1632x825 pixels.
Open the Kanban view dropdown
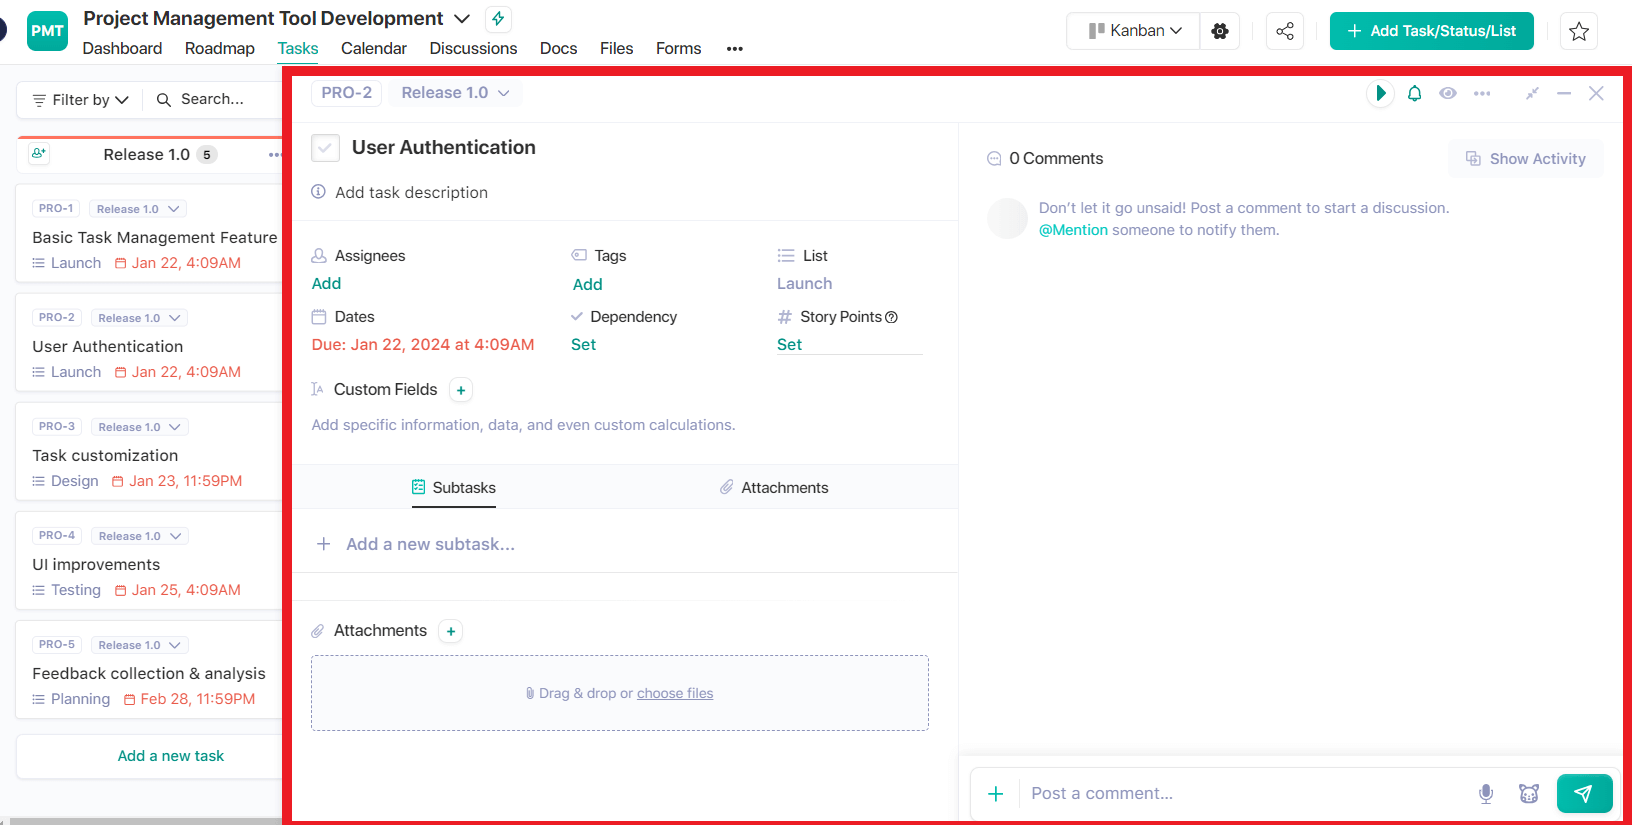pos(1135,31)
